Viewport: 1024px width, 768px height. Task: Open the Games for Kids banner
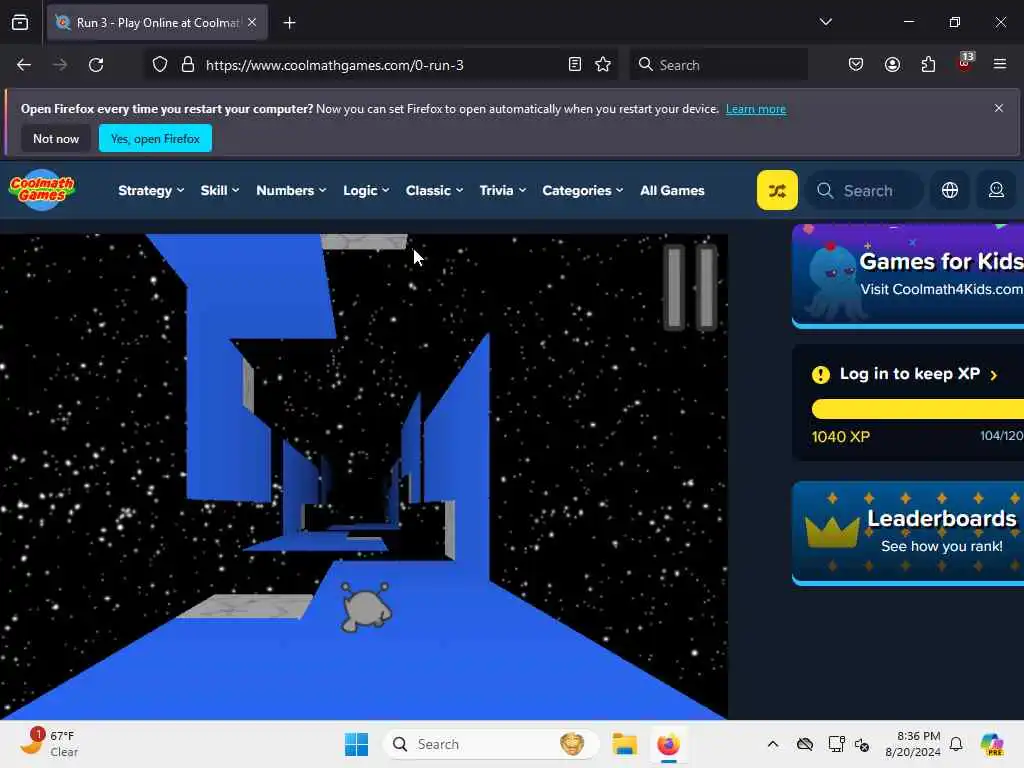tap(908, 276)
